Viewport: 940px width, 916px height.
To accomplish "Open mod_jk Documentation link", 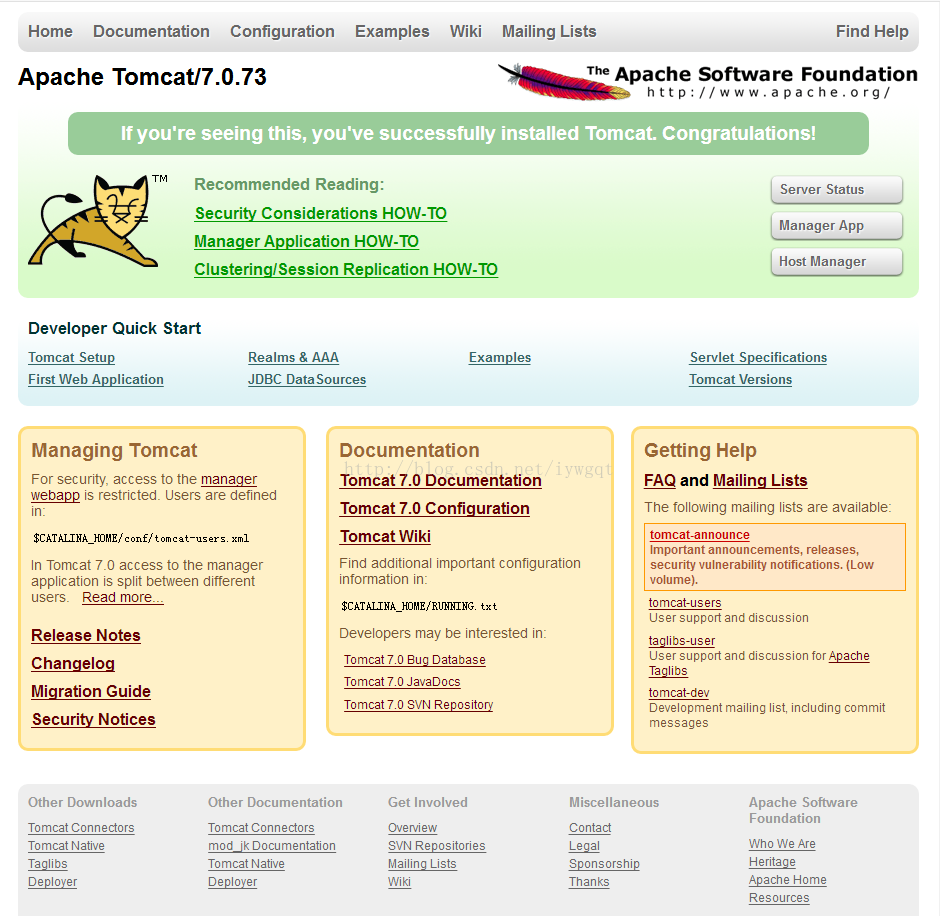I will tap(272, 846).
